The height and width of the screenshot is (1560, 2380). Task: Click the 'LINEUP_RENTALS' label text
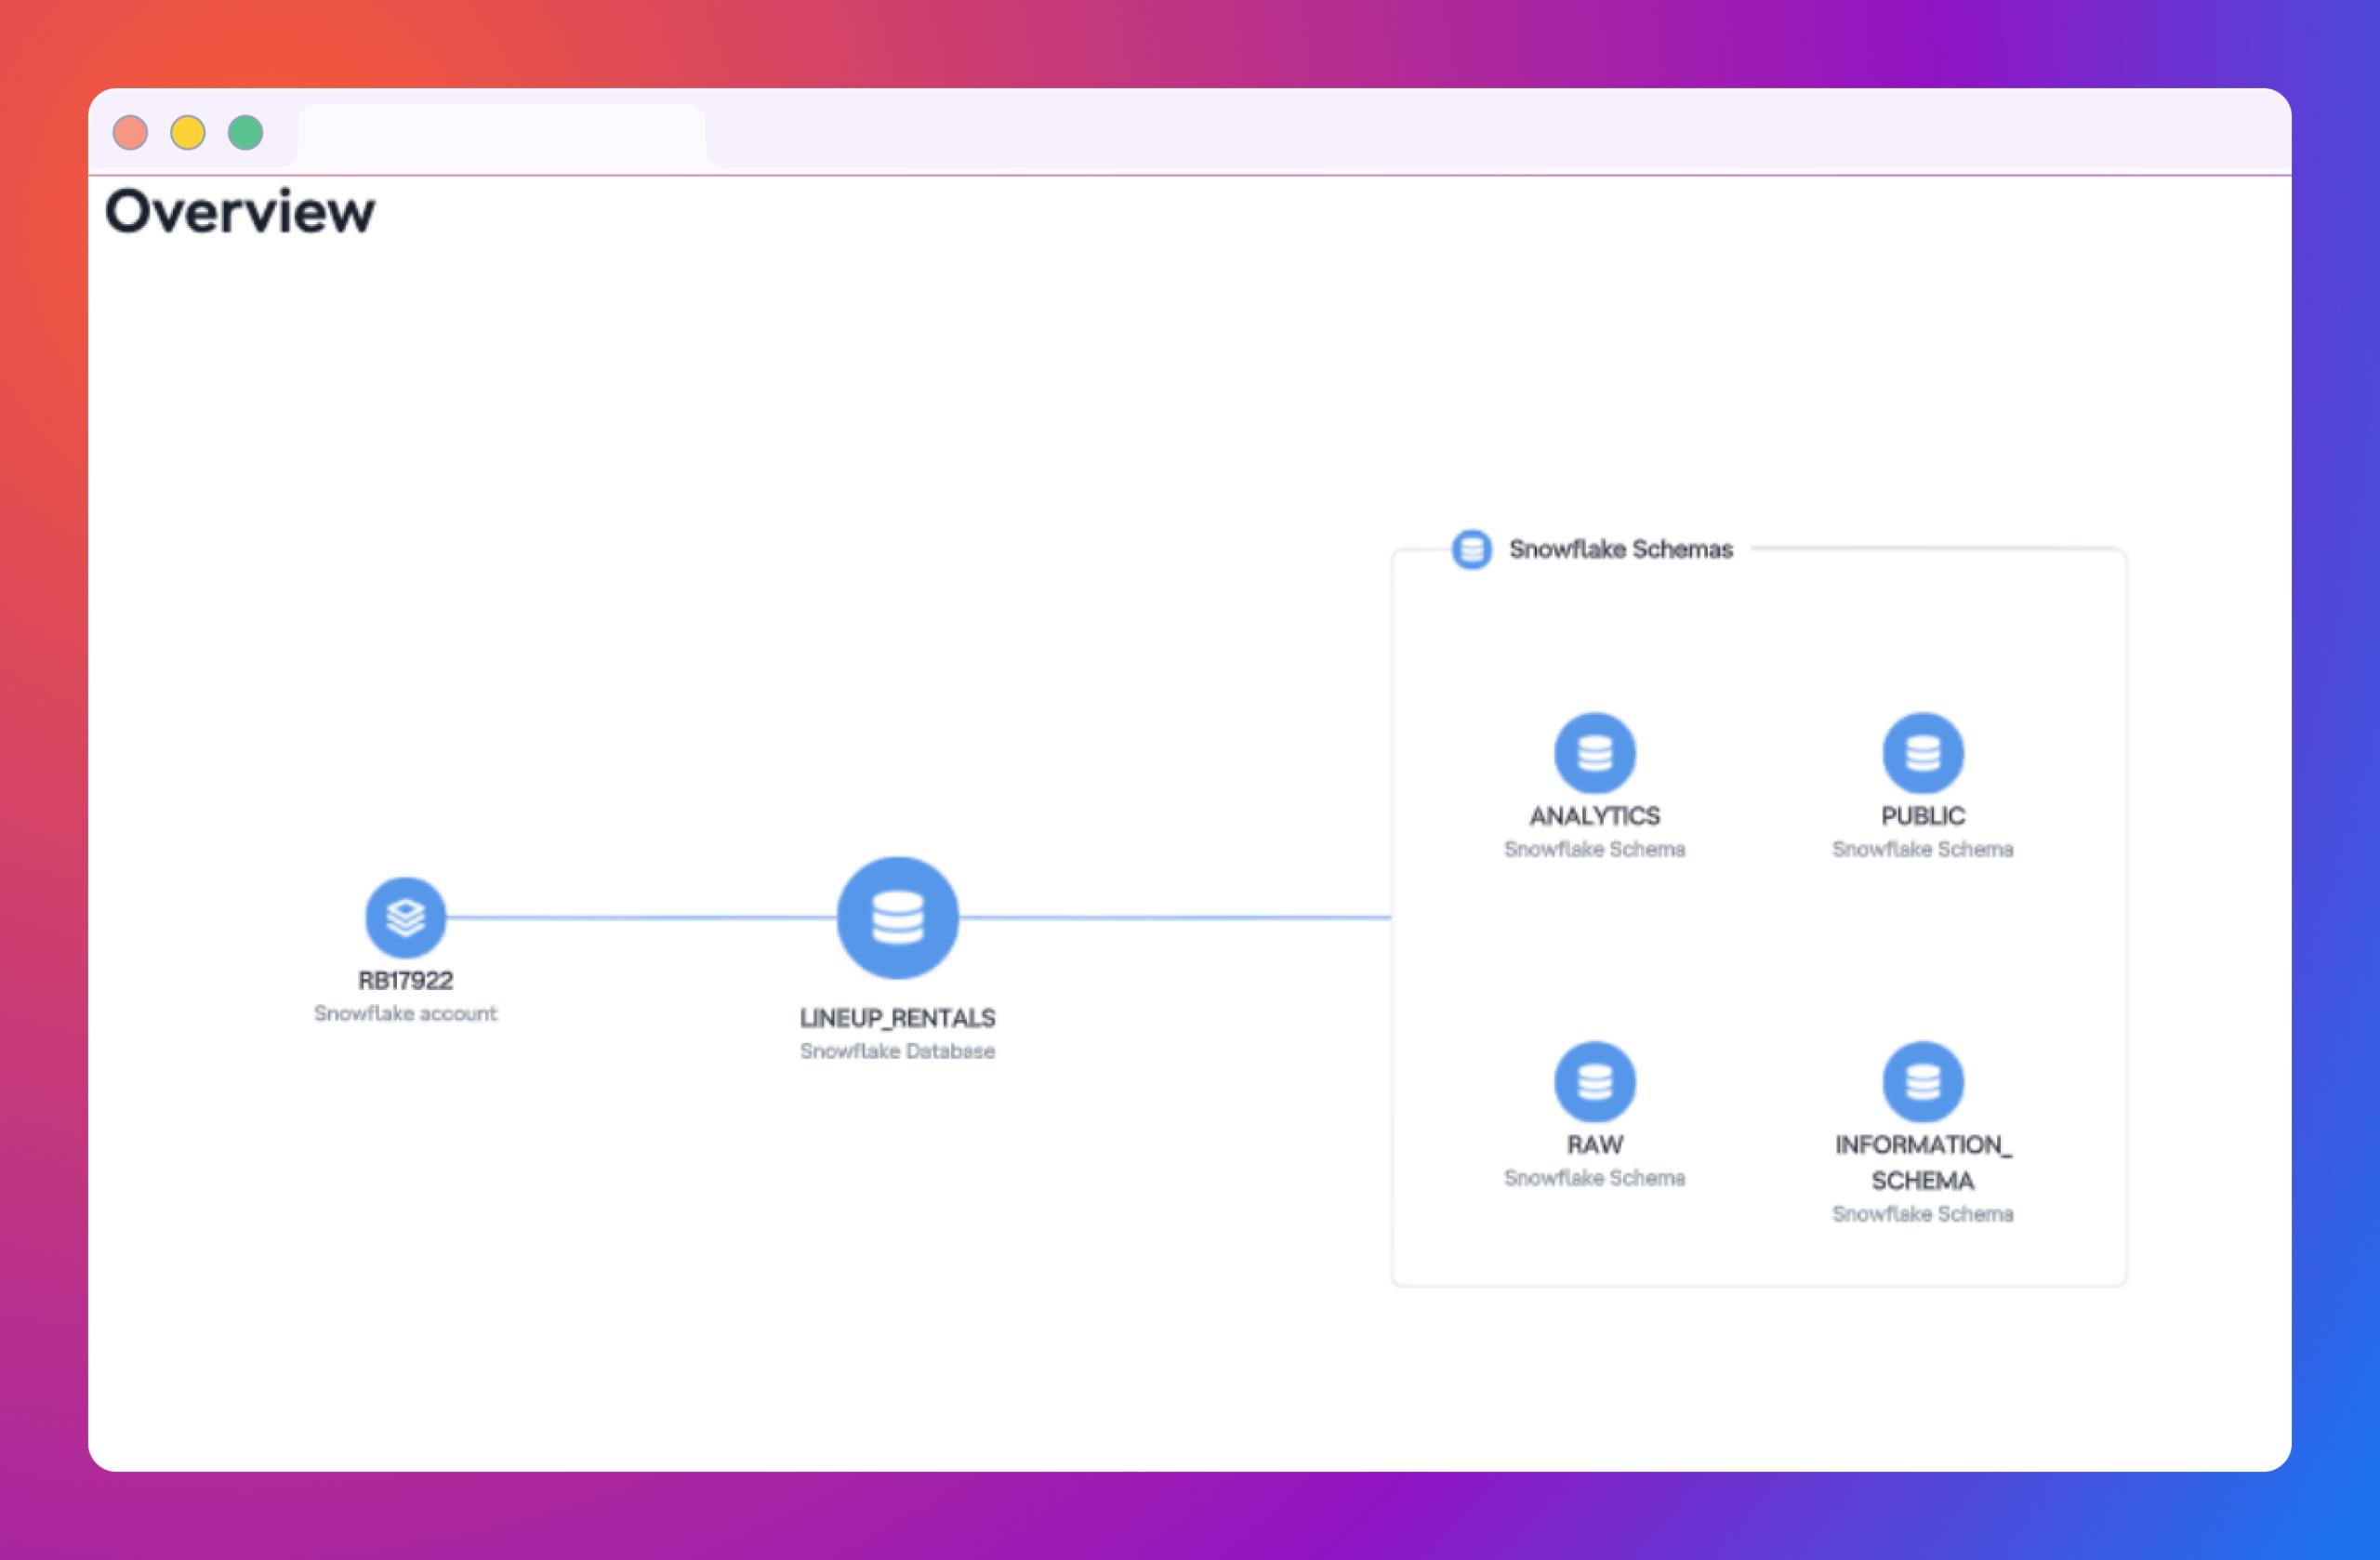tap(897, 1018)
